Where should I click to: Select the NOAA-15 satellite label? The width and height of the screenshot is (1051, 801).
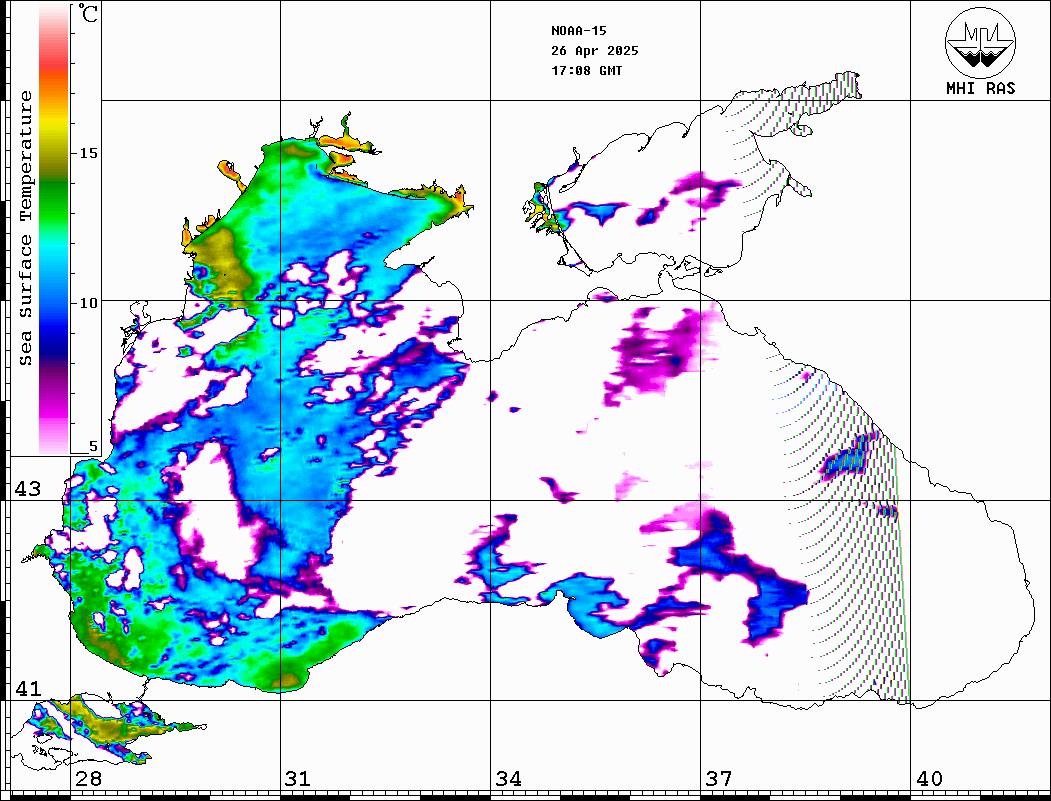pos(578,31)
